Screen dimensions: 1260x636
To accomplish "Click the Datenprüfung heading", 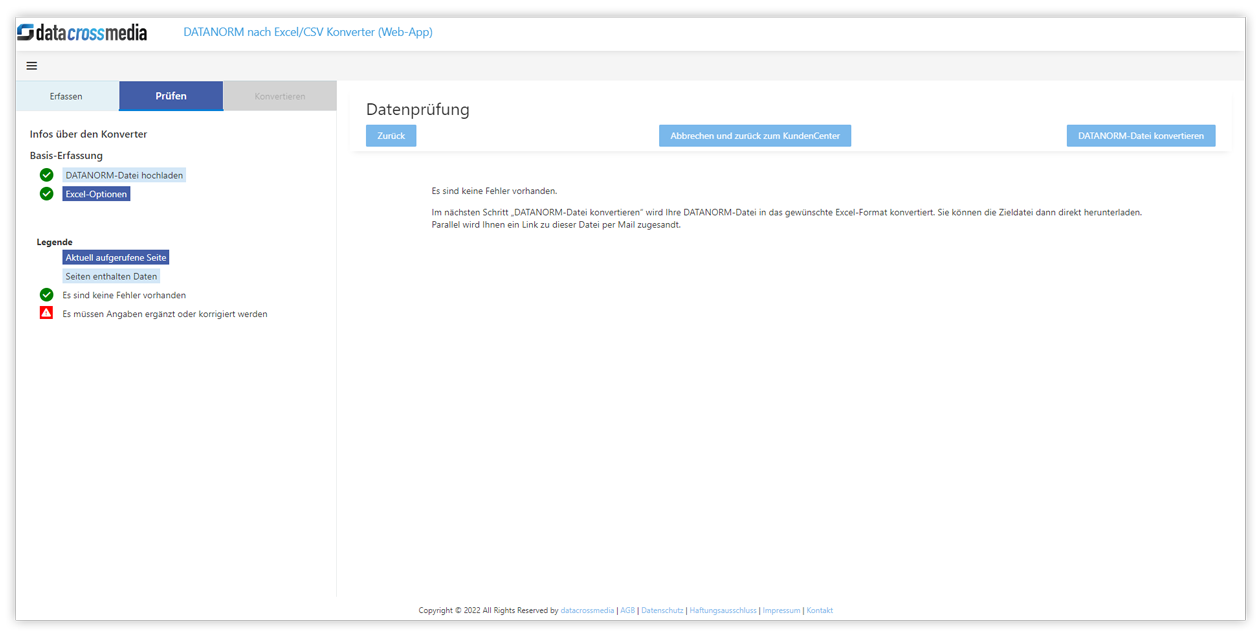I will click(x=418, y=109).
